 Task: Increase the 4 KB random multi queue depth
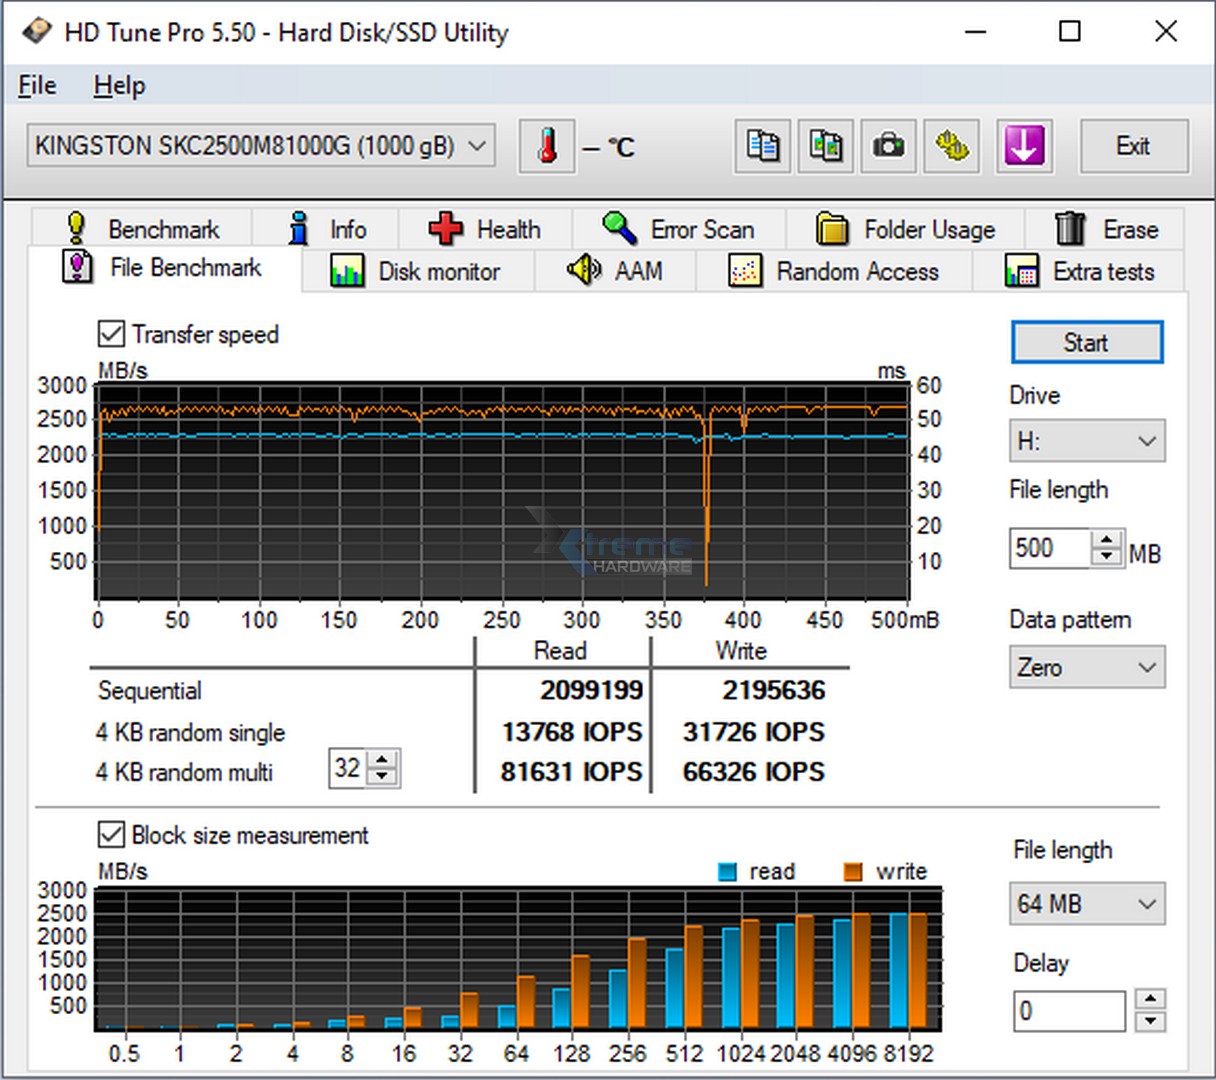[x=383, y=760]
